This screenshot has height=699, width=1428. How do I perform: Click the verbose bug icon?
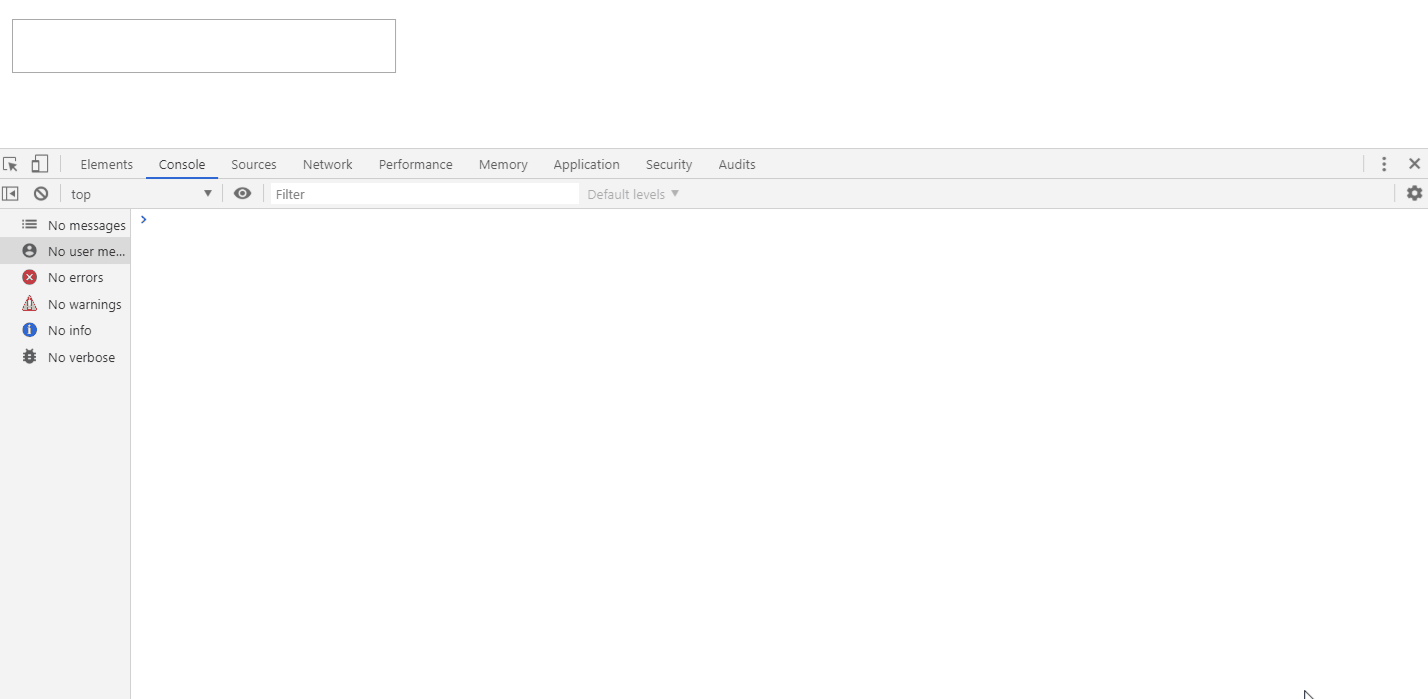pyautogui.click(x=29, y=356)
